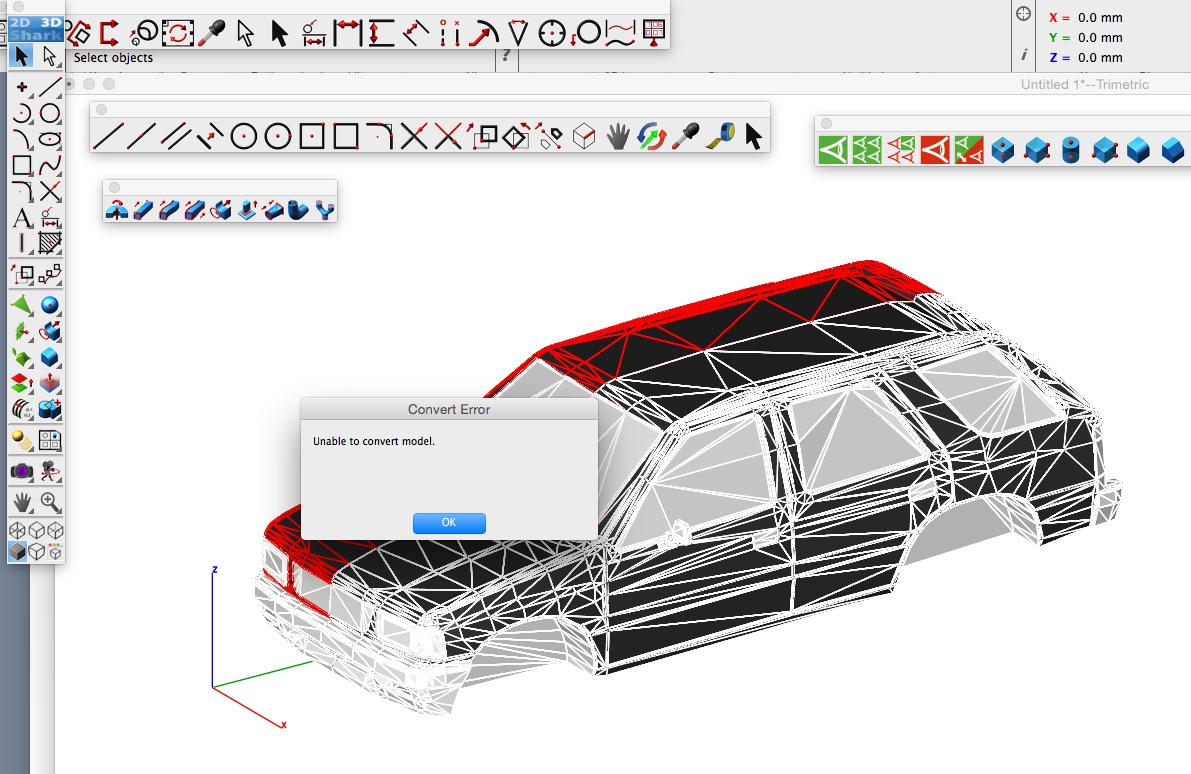Select the eyedropper tool in top toolbar
The width and height of the screenshot is (1191, 774).
[211, 33]
